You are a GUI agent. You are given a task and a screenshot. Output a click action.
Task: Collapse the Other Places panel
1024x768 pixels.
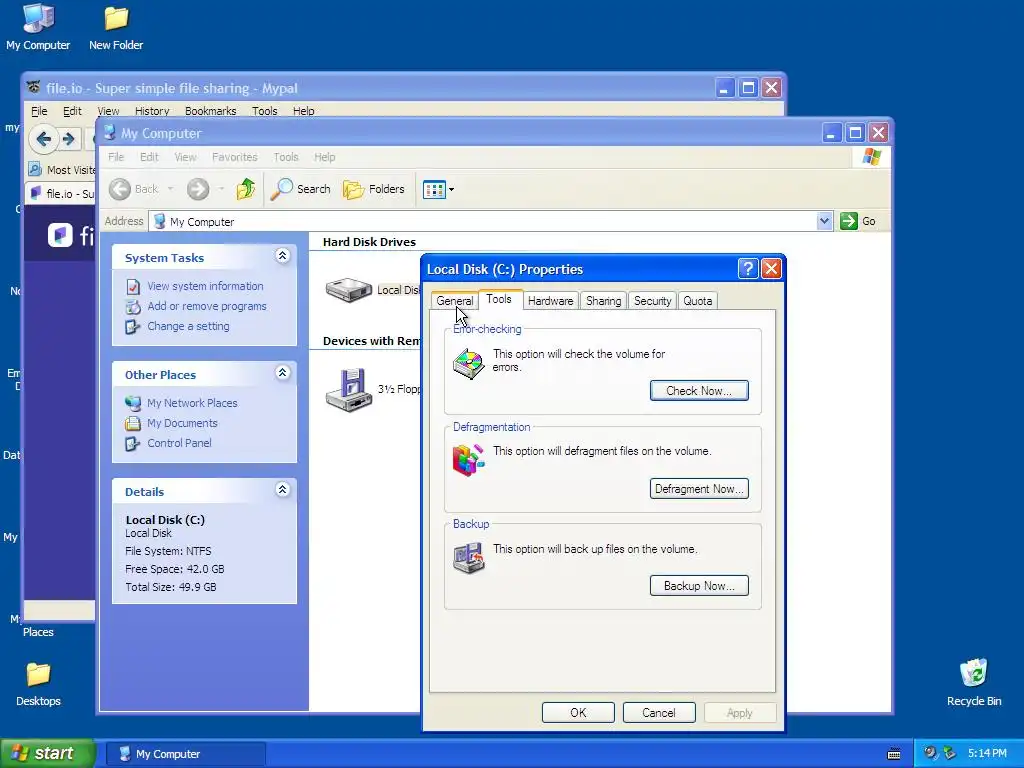(x=282, y=372)
